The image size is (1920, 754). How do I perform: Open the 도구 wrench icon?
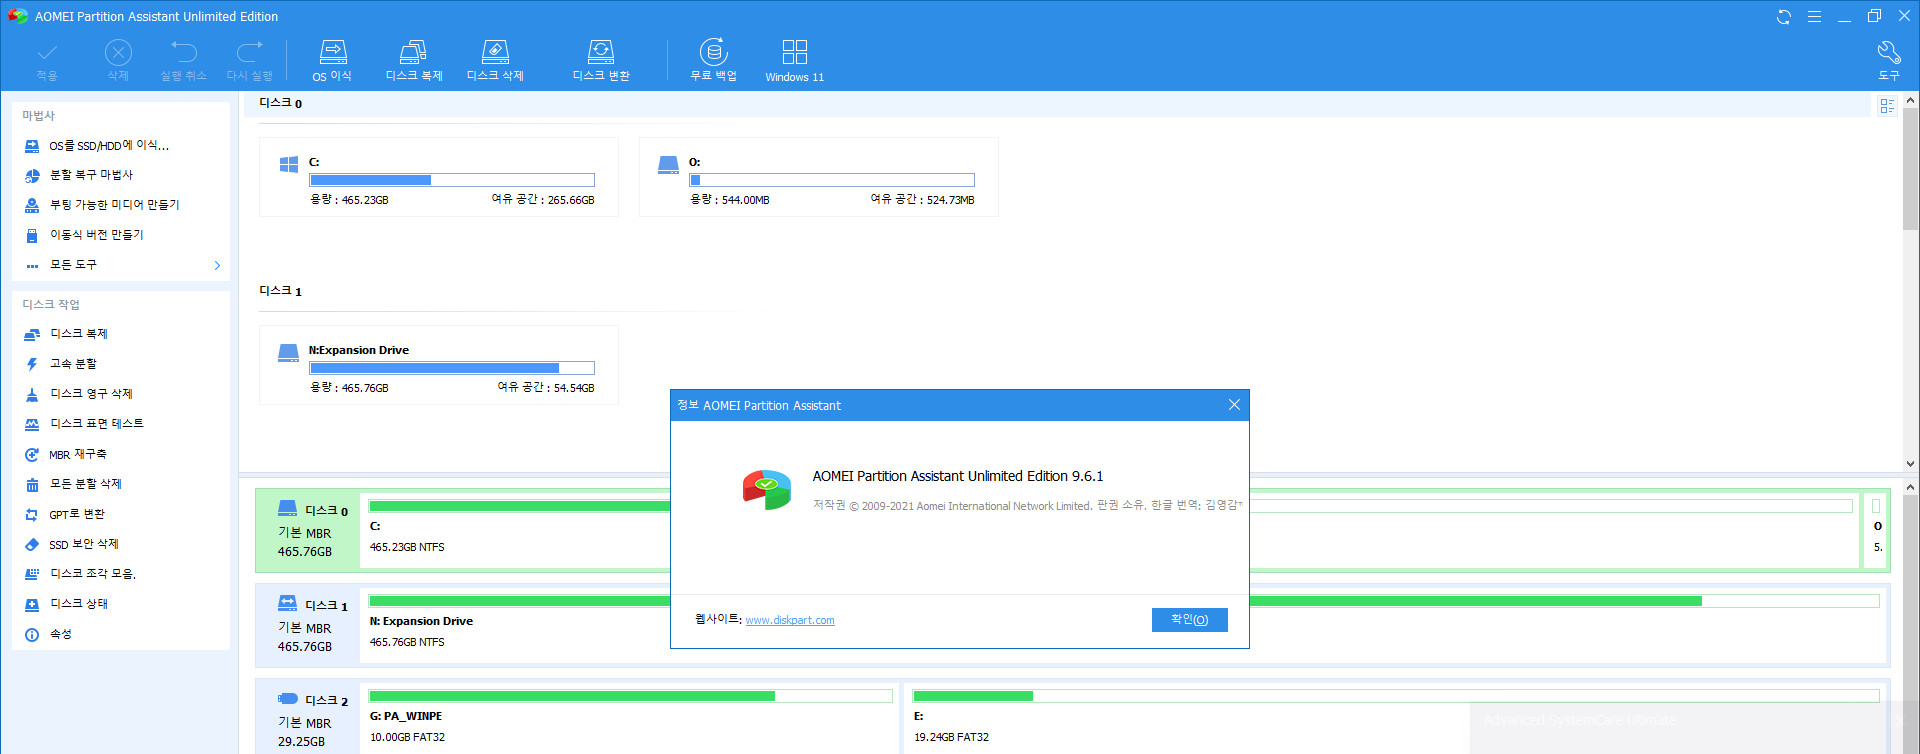pyautogui.click(x=1888, y=60)
